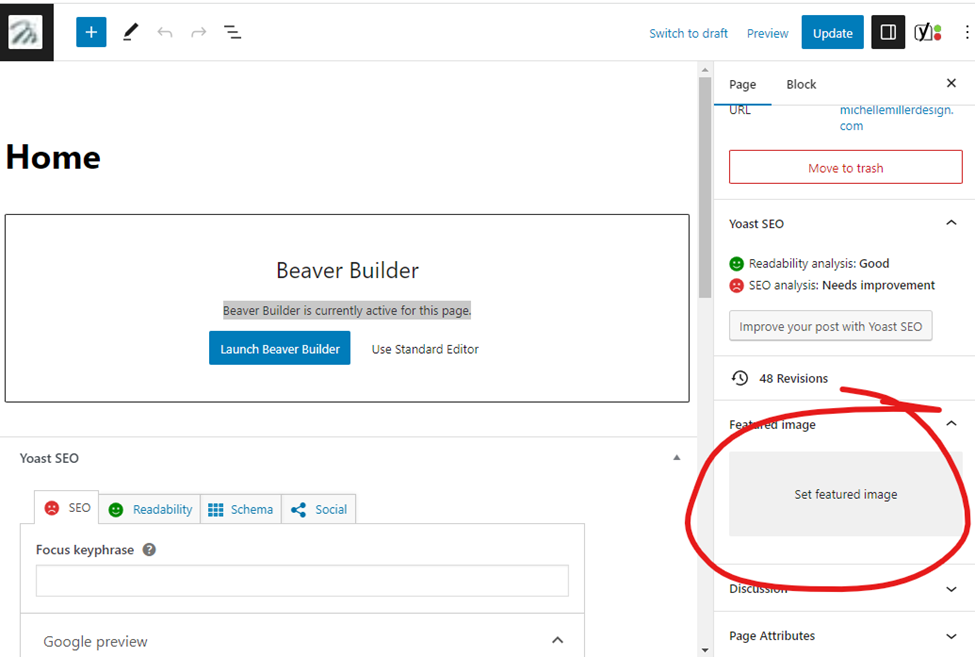Click Move to trash button

[846, 167]
